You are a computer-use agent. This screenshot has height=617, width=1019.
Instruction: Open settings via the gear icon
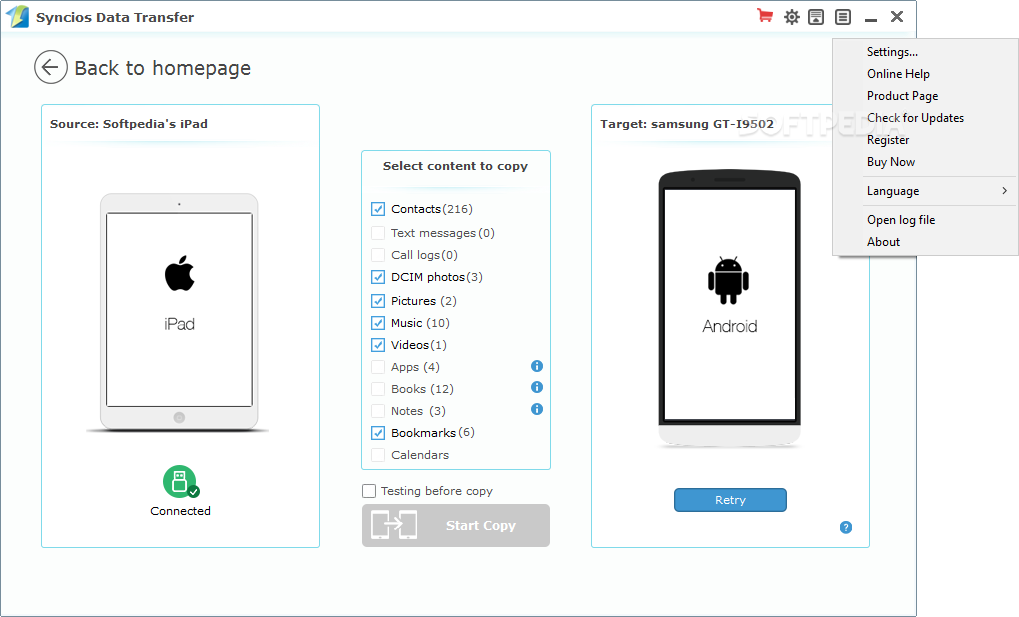(792, 17)
